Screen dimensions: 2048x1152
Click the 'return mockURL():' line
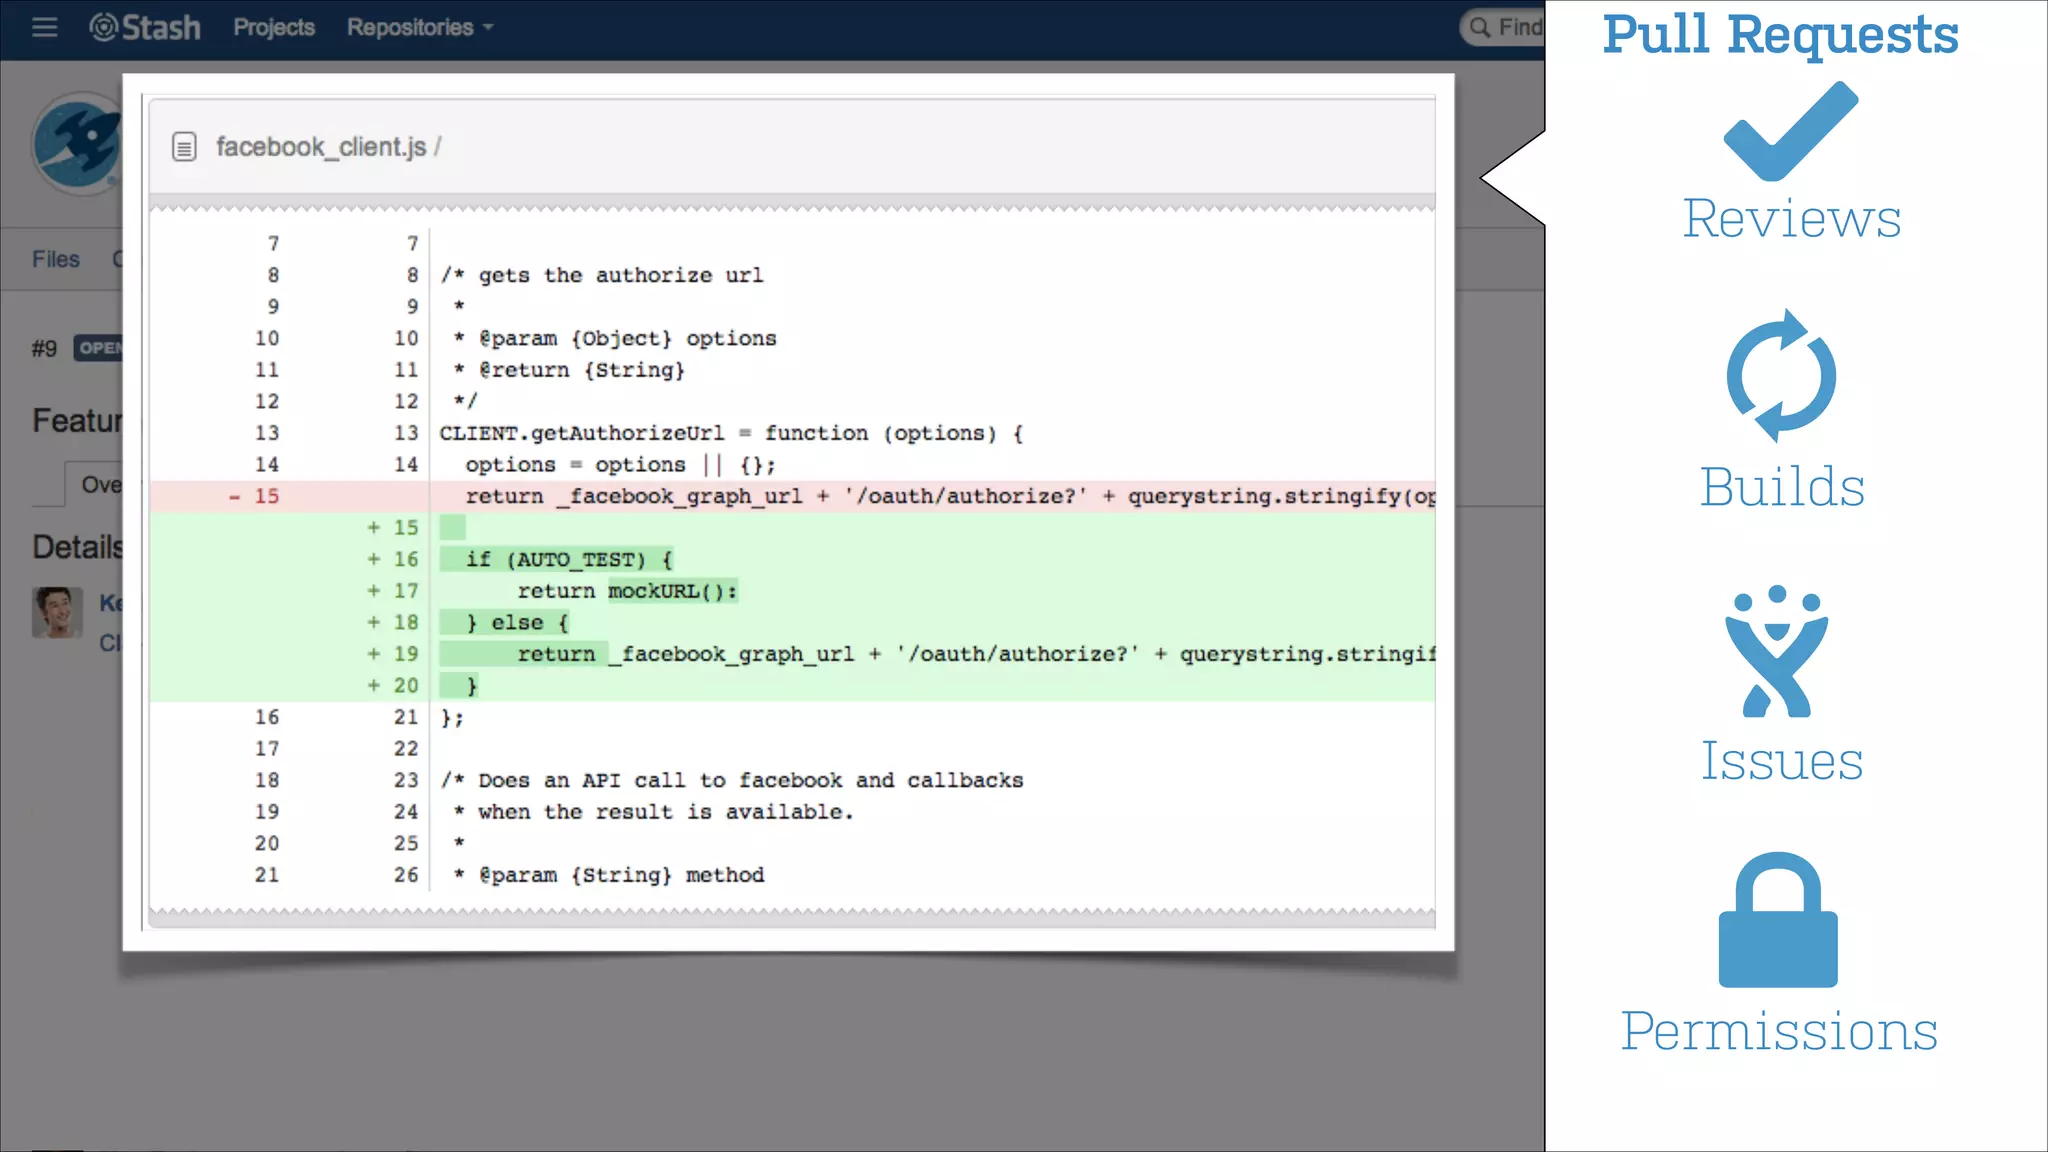[792, 591]
